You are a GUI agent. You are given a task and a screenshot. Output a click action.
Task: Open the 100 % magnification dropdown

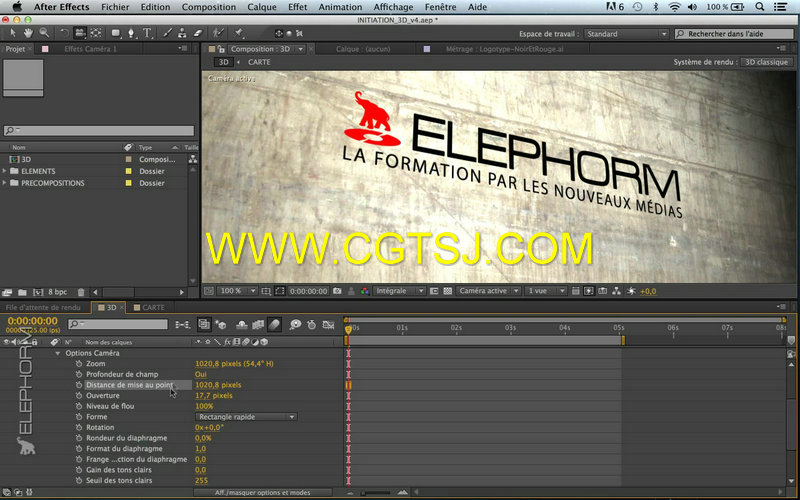click(237, 291)
